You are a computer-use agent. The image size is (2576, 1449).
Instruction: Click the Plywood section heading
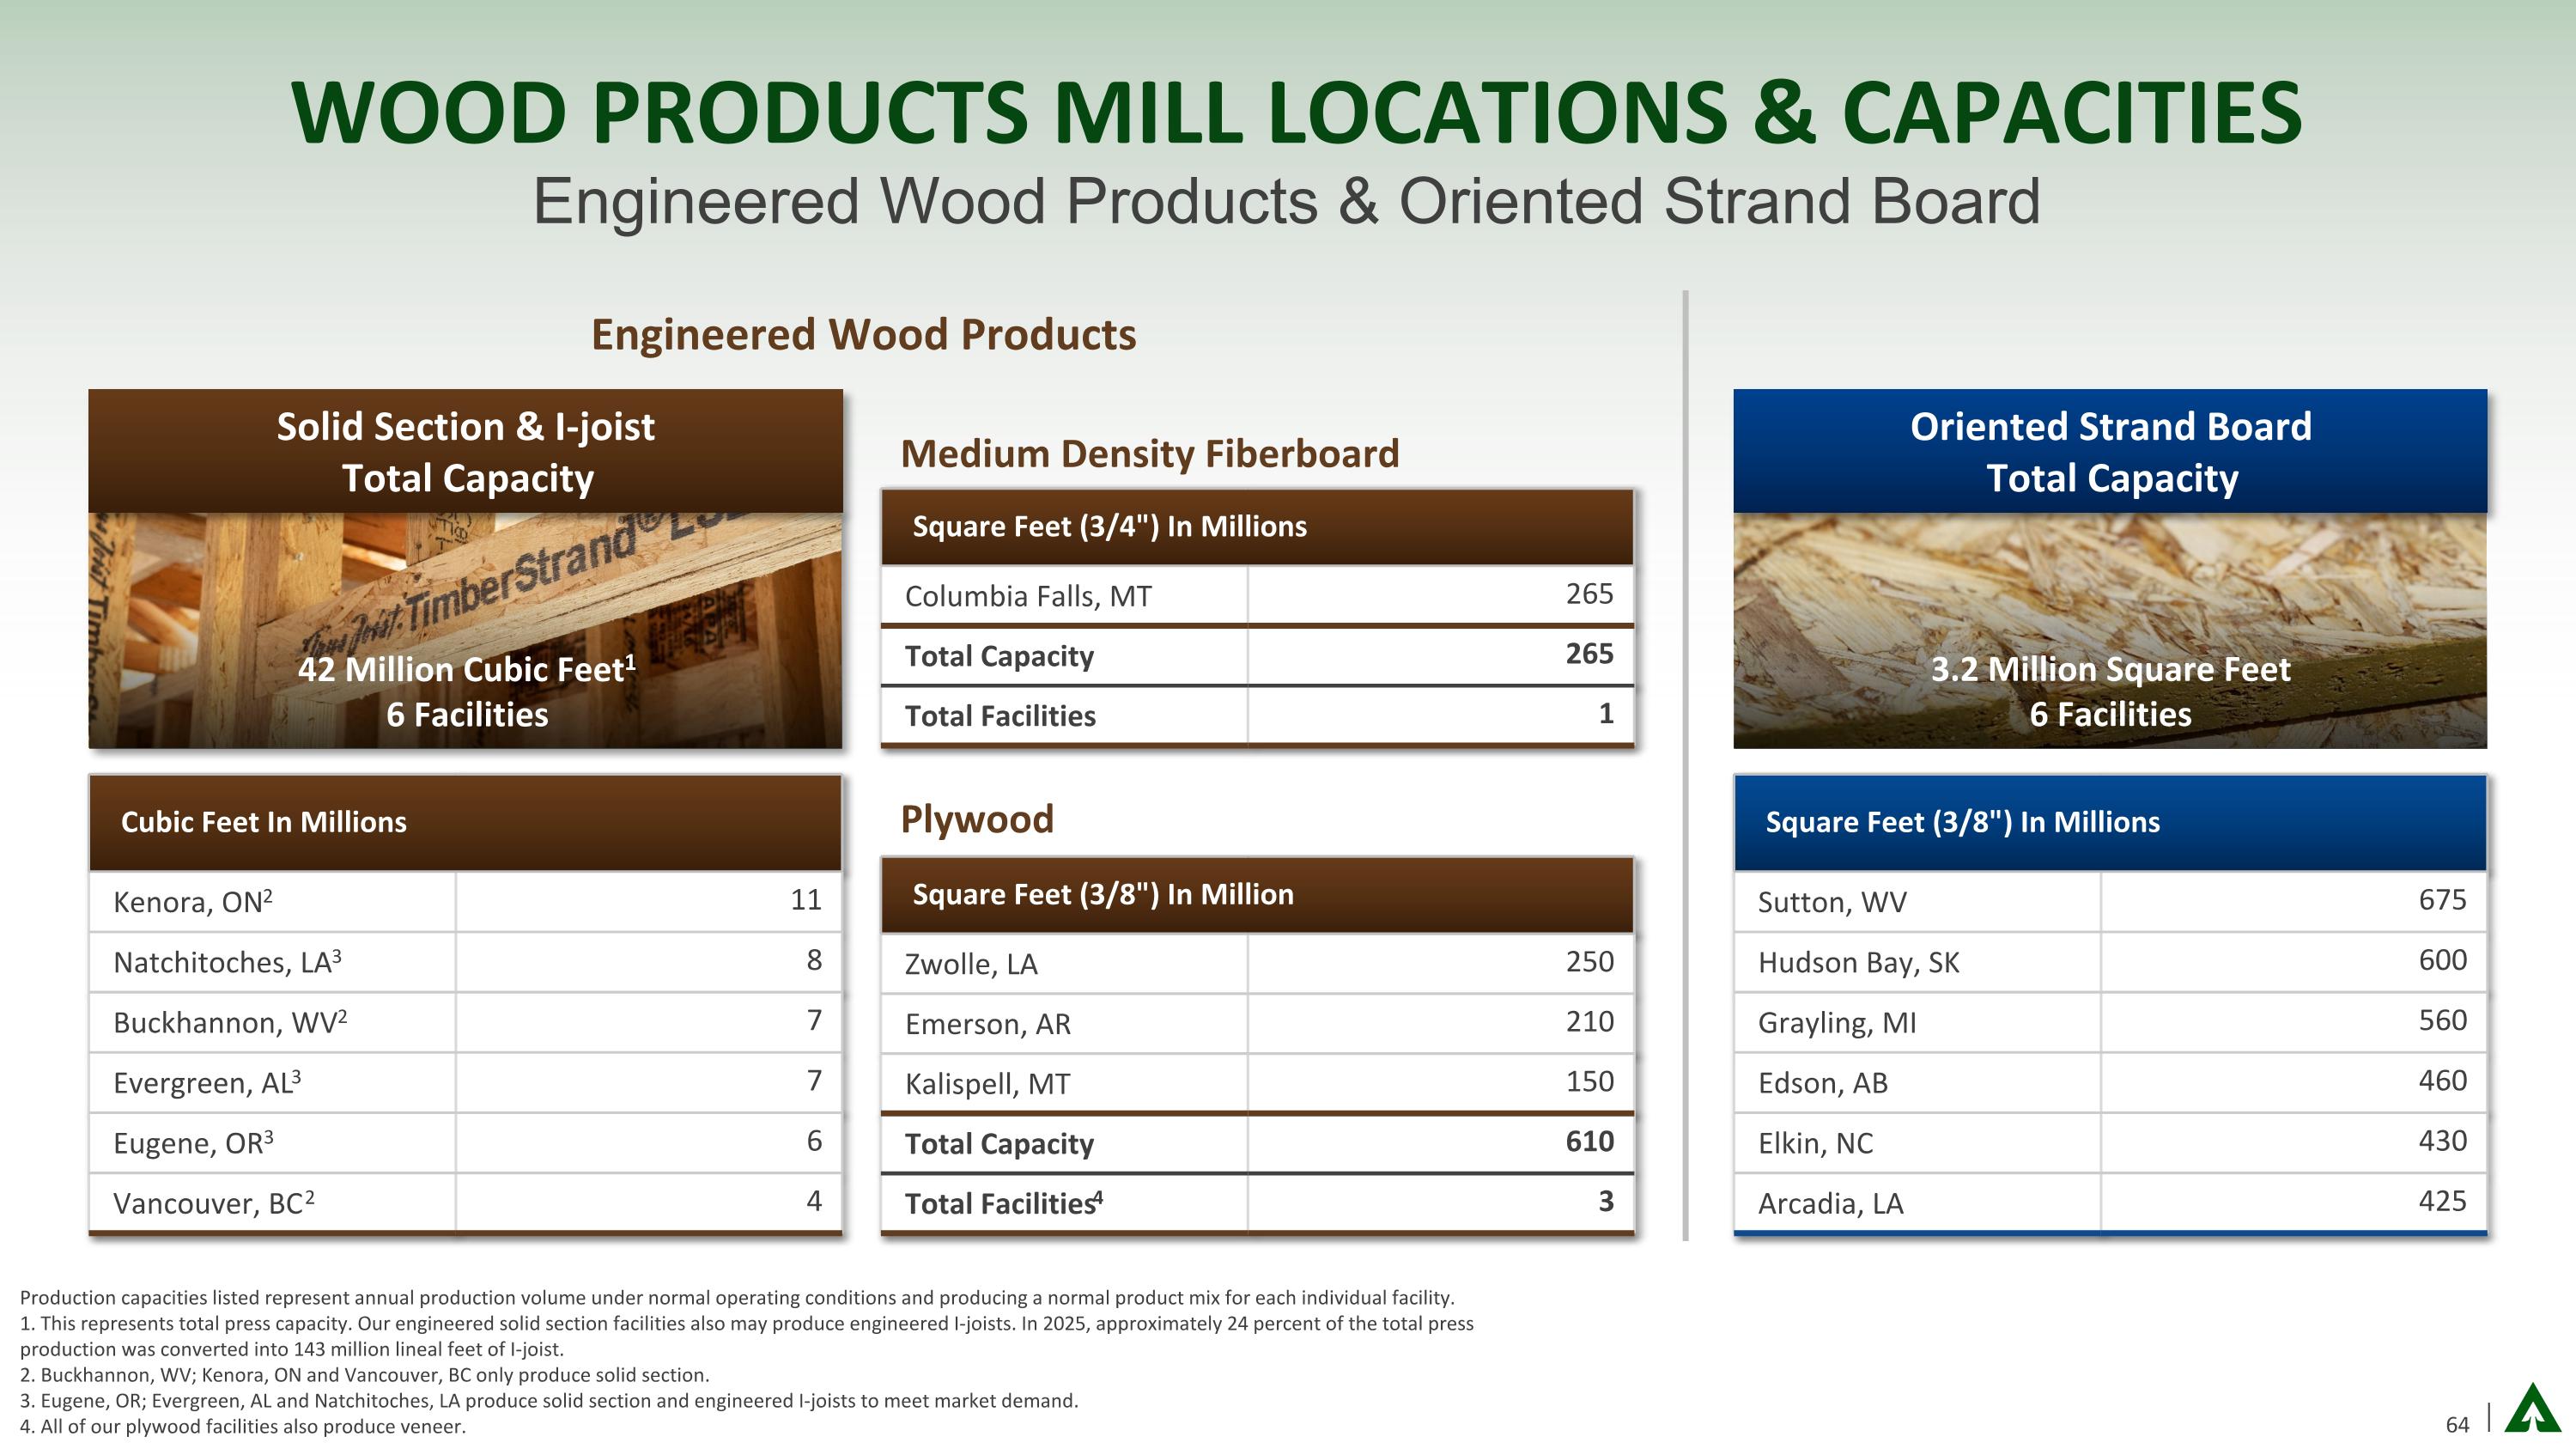pyautogui.click(x=977, y=819)
